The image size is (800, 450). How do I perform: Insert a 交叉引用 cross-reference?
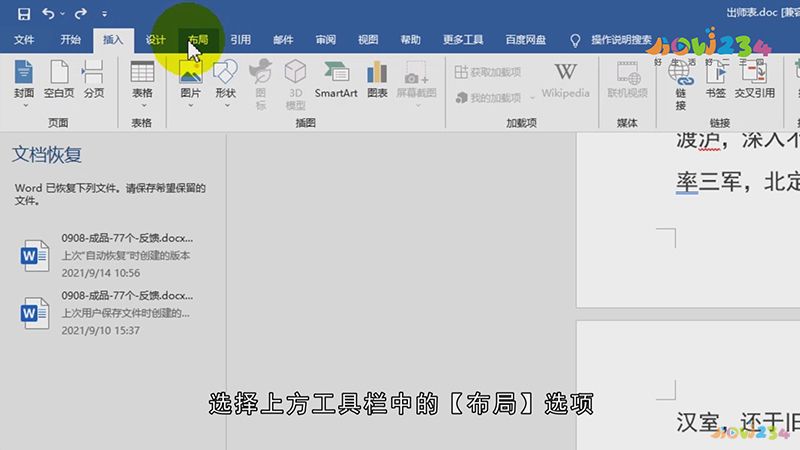(x=755, y=79)
